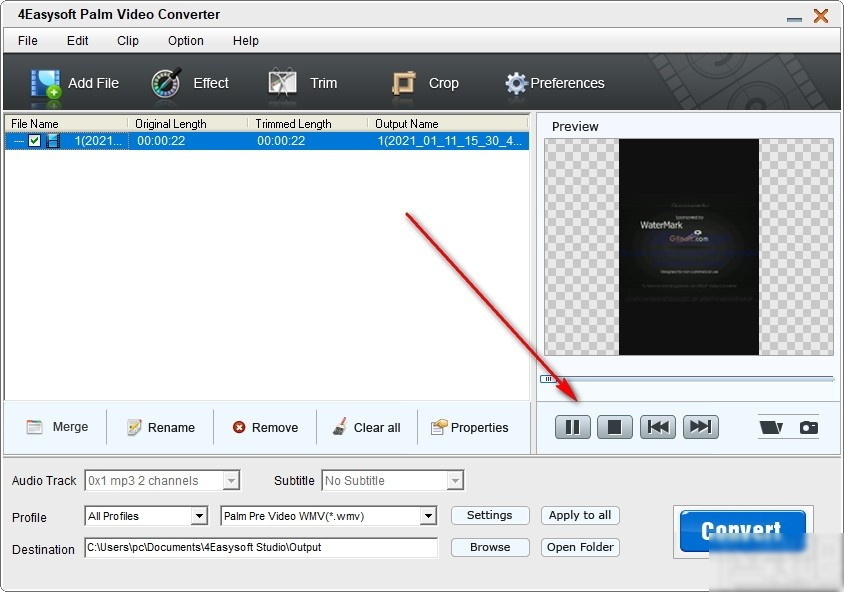Remove the selected file

point(265,427)
